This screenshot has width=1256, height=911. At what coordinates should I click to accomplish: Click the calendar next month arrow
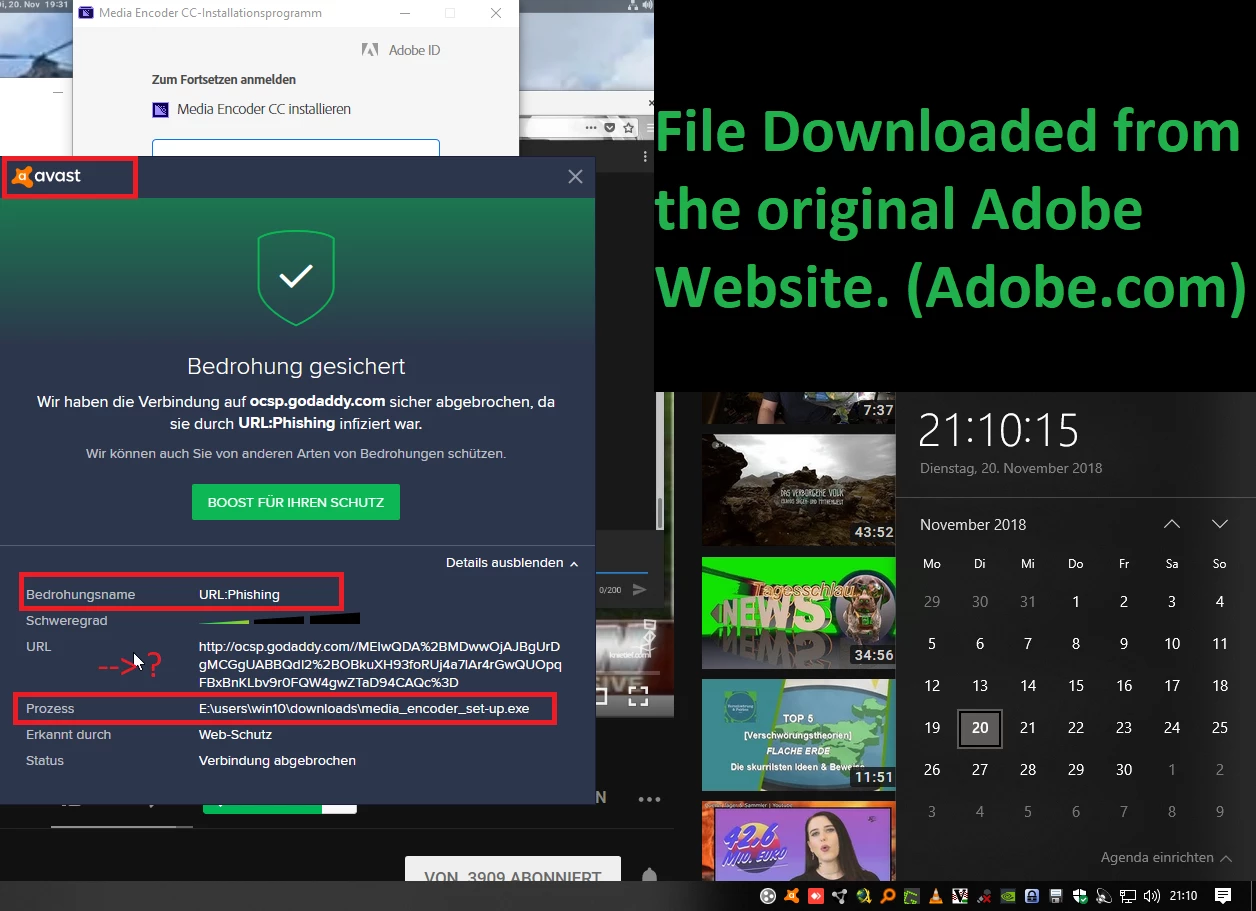[1219, 524]
